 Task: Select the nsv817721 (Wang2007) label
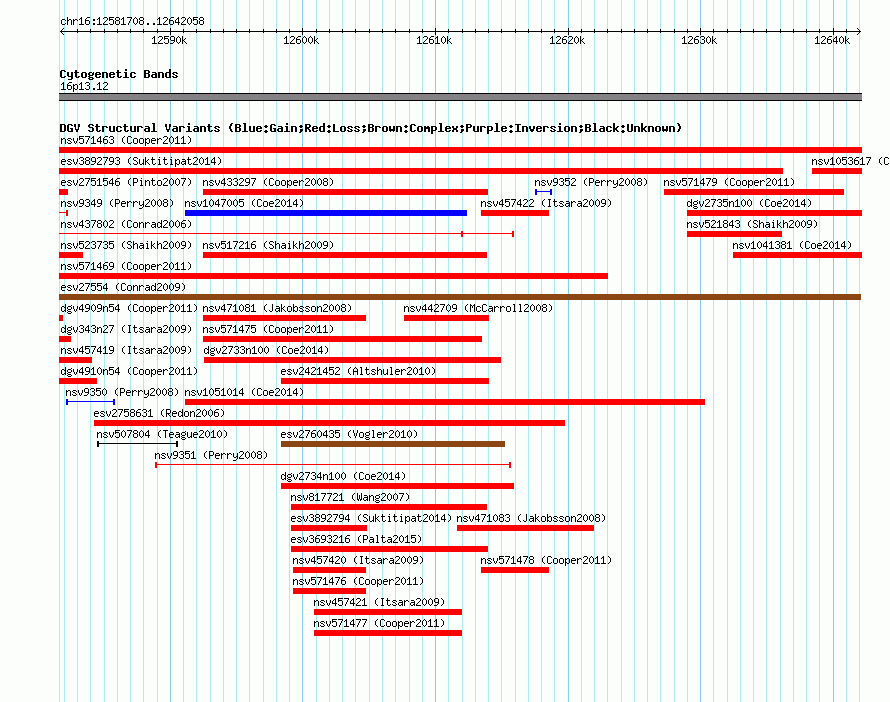350,497
